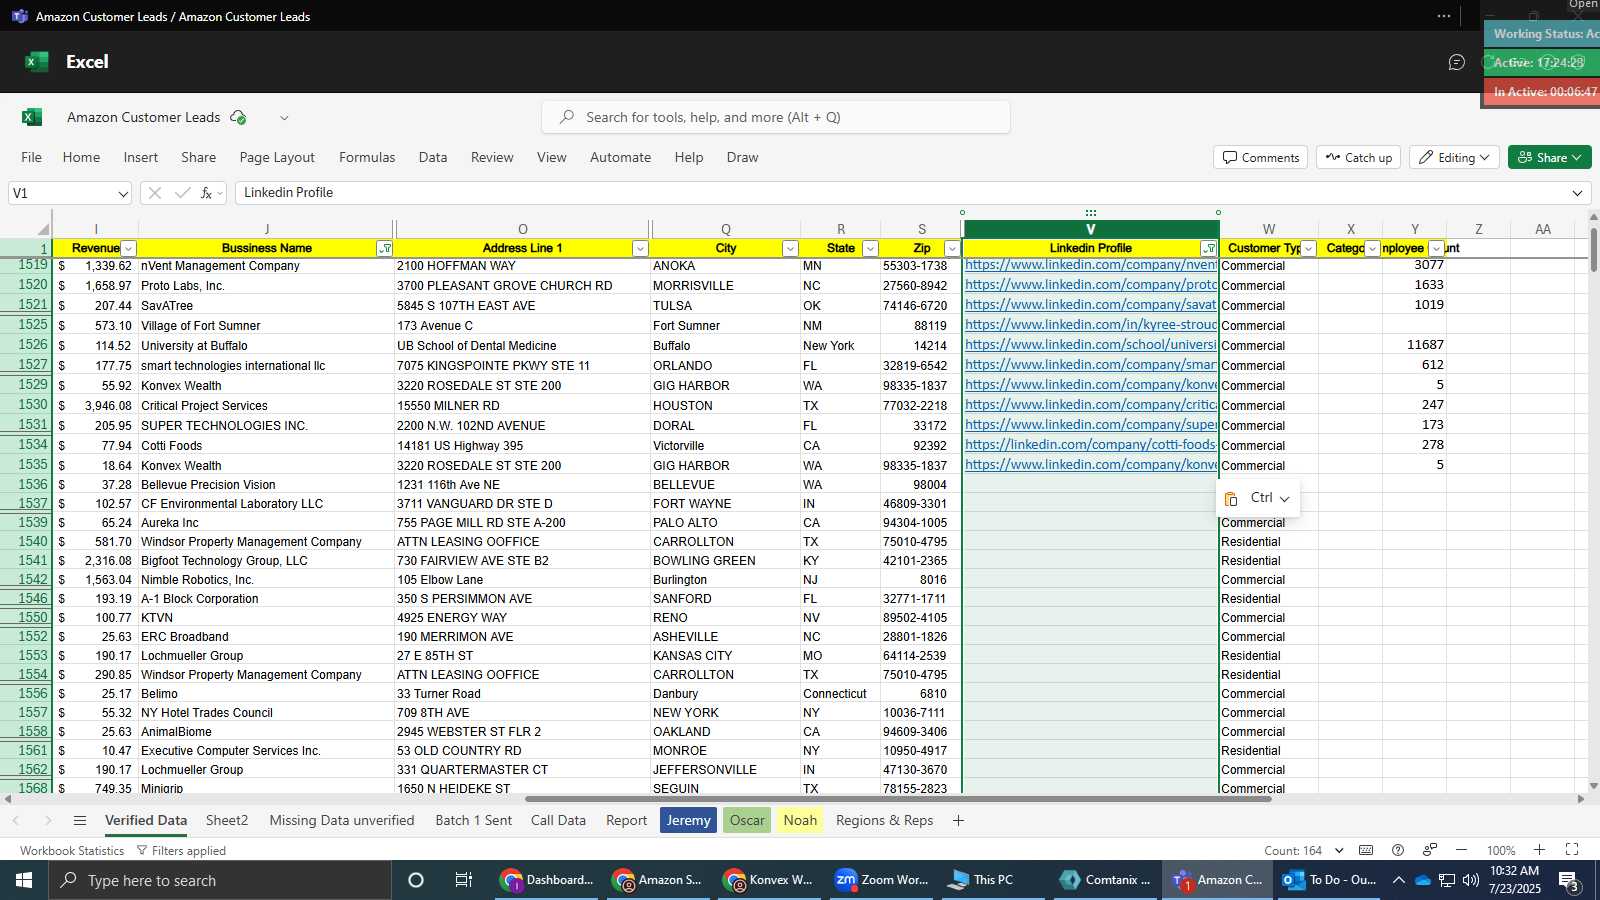This screenshot has width=1600, height=900.
Task: Click the insert function fx icon
Action: (x=206, y=193)
